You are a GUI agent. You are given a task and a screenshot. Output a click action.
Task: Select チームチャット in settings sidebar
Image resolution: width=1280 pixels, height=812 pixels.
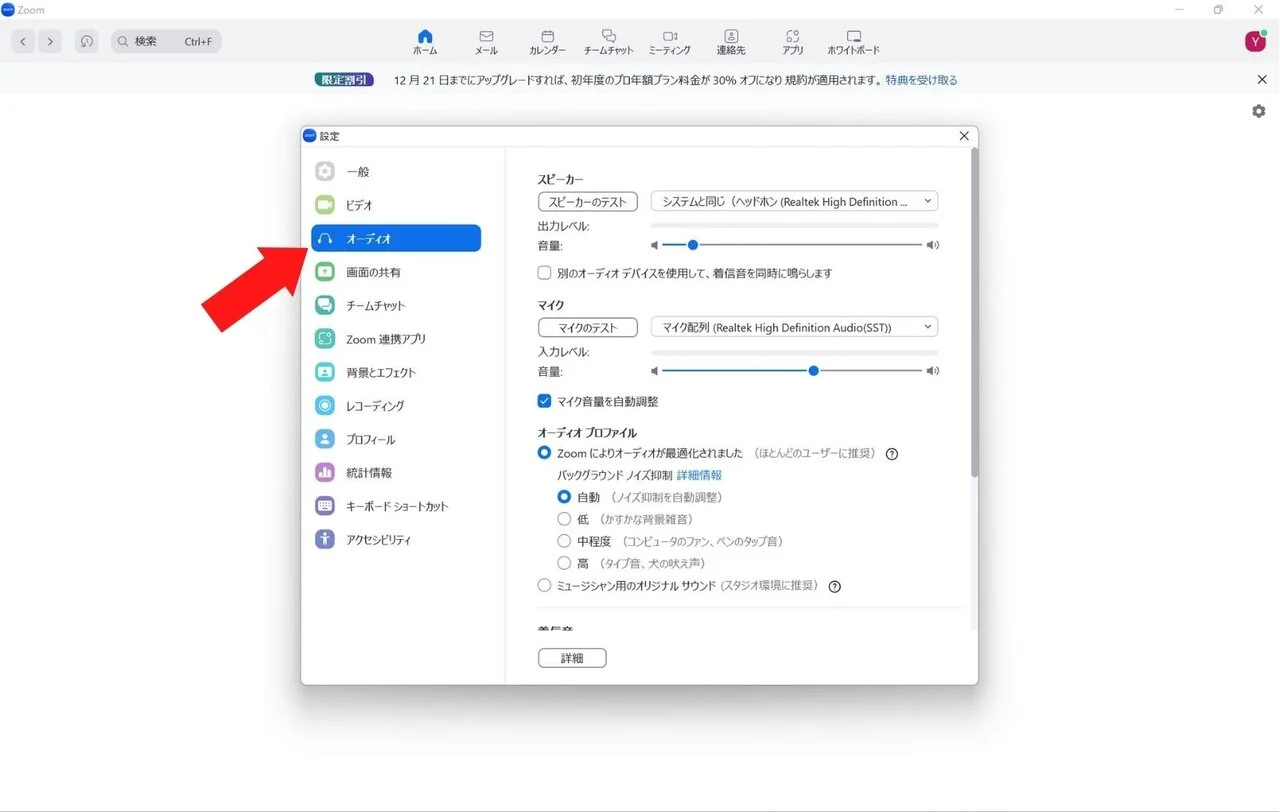point(396,305)
